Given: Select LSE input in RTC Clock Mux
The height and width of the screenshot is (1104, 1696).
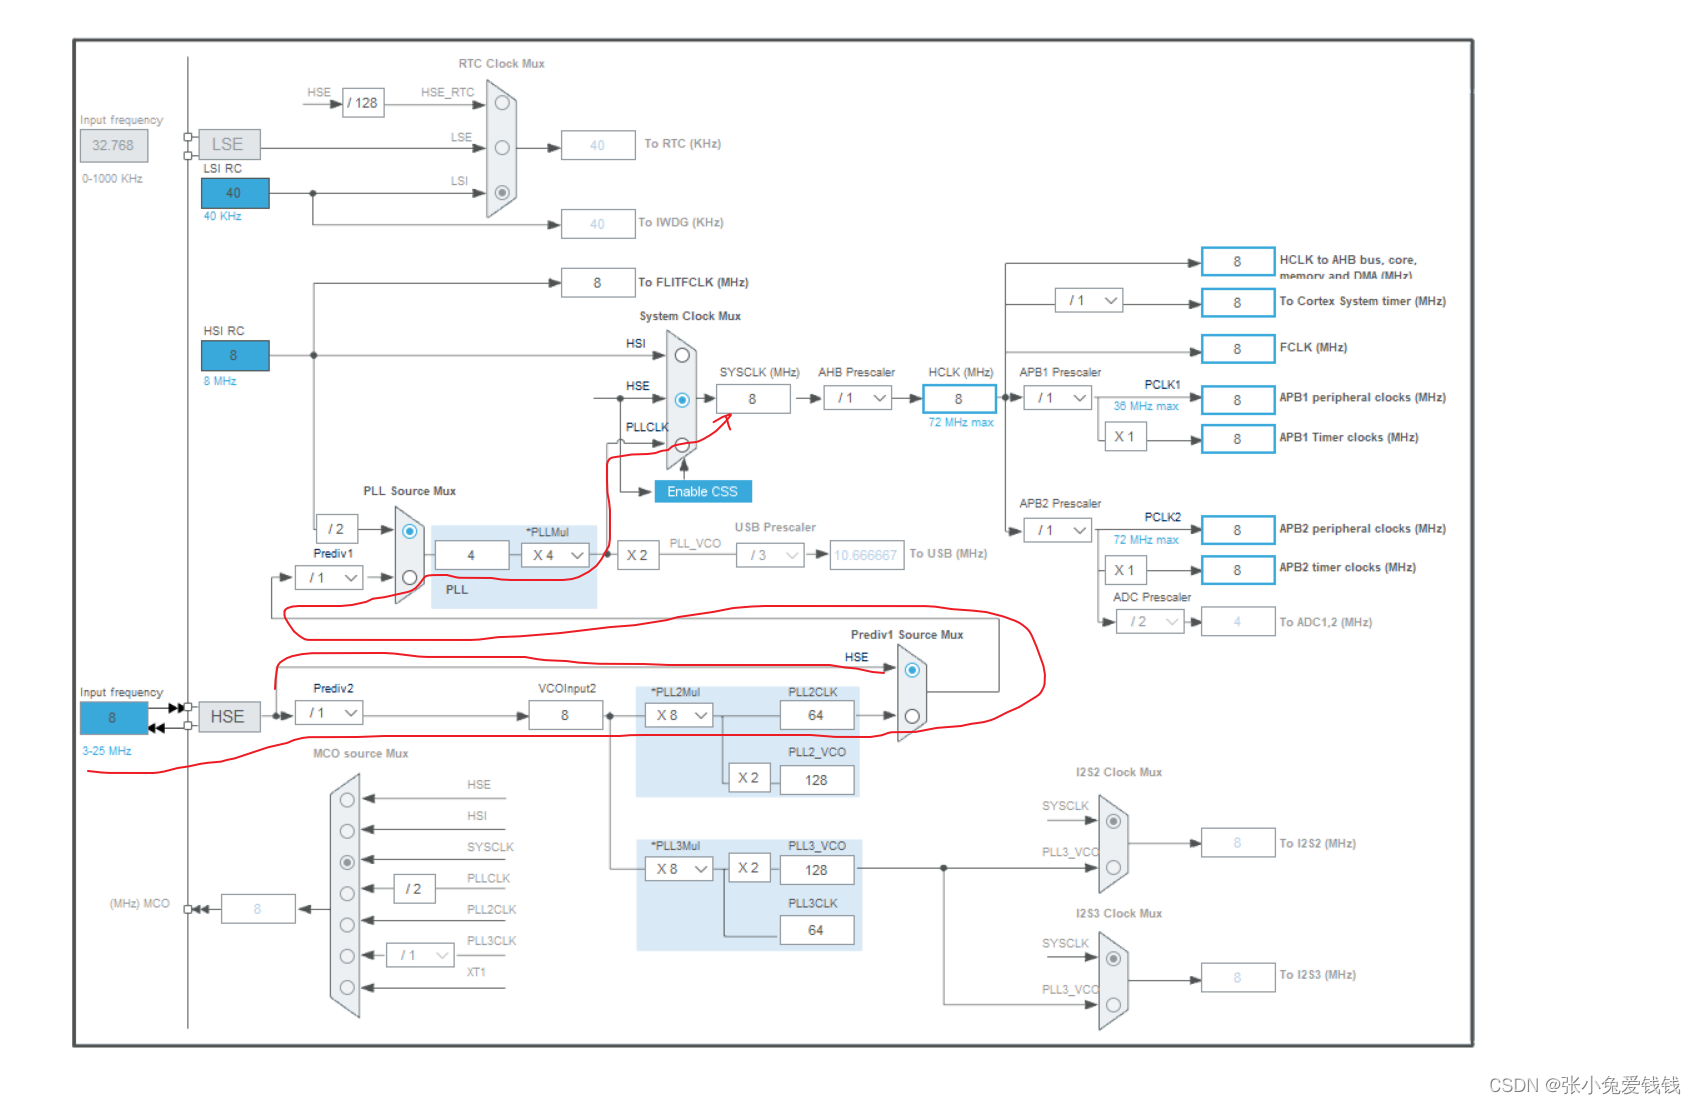Looking at the screenshot, I should click(502, 148).
